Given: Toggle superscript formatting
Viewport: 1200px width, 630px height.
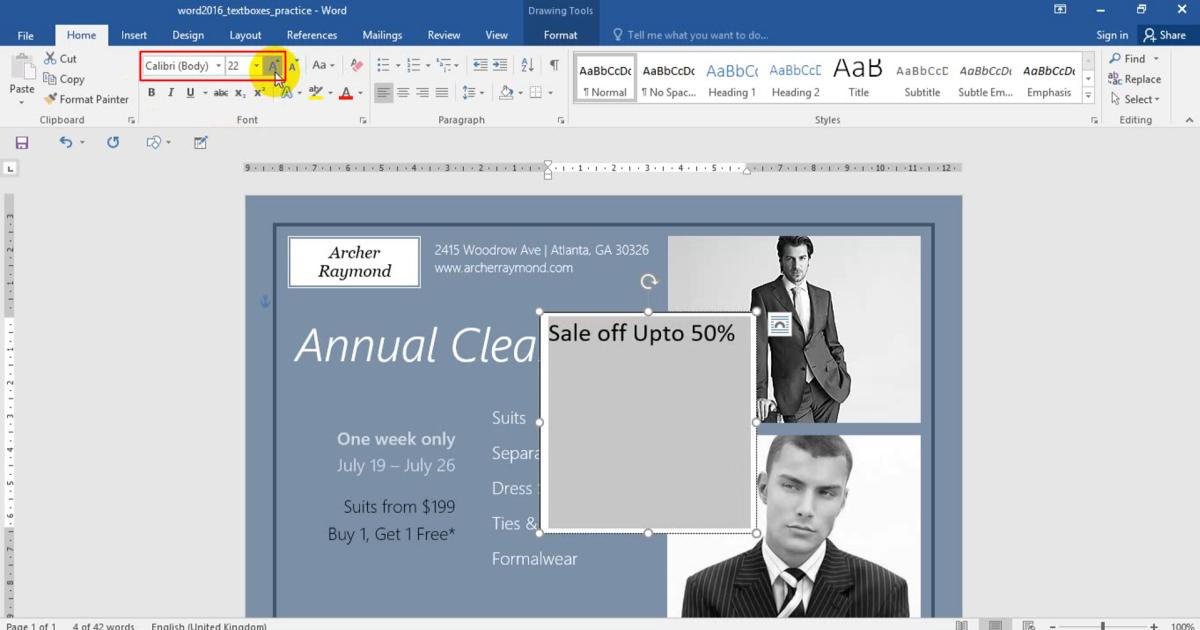Looking at the screenshot, I should [x=259, y=93].
